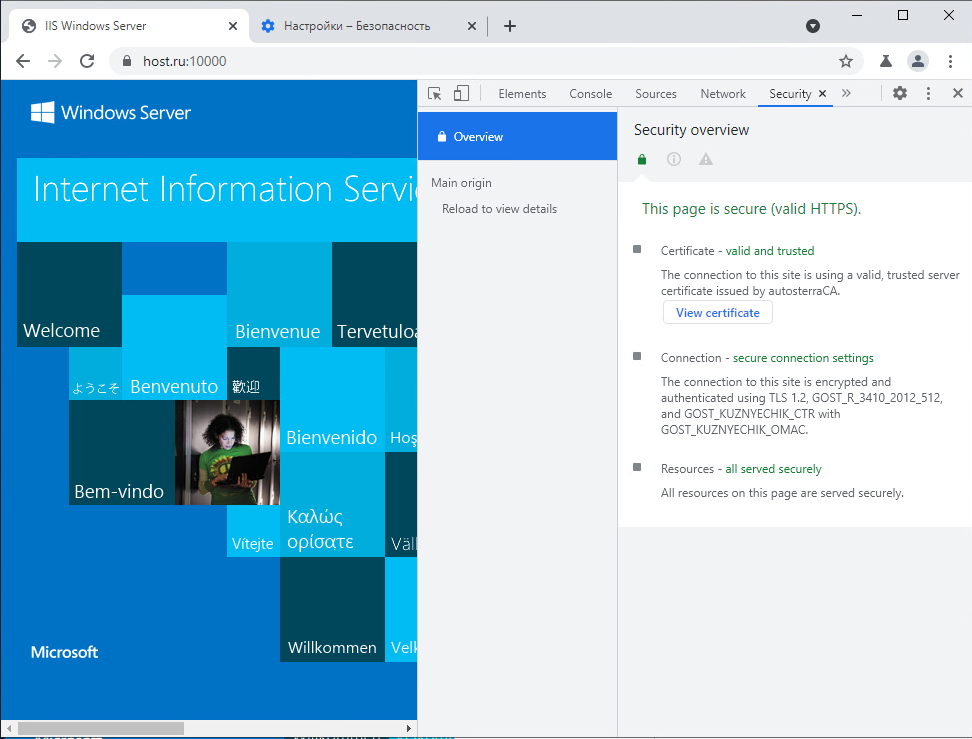Open the DevTools Console panel
The width and height of the screenshot is (972, 739).
pyautogui.click(x=590, y=94)
